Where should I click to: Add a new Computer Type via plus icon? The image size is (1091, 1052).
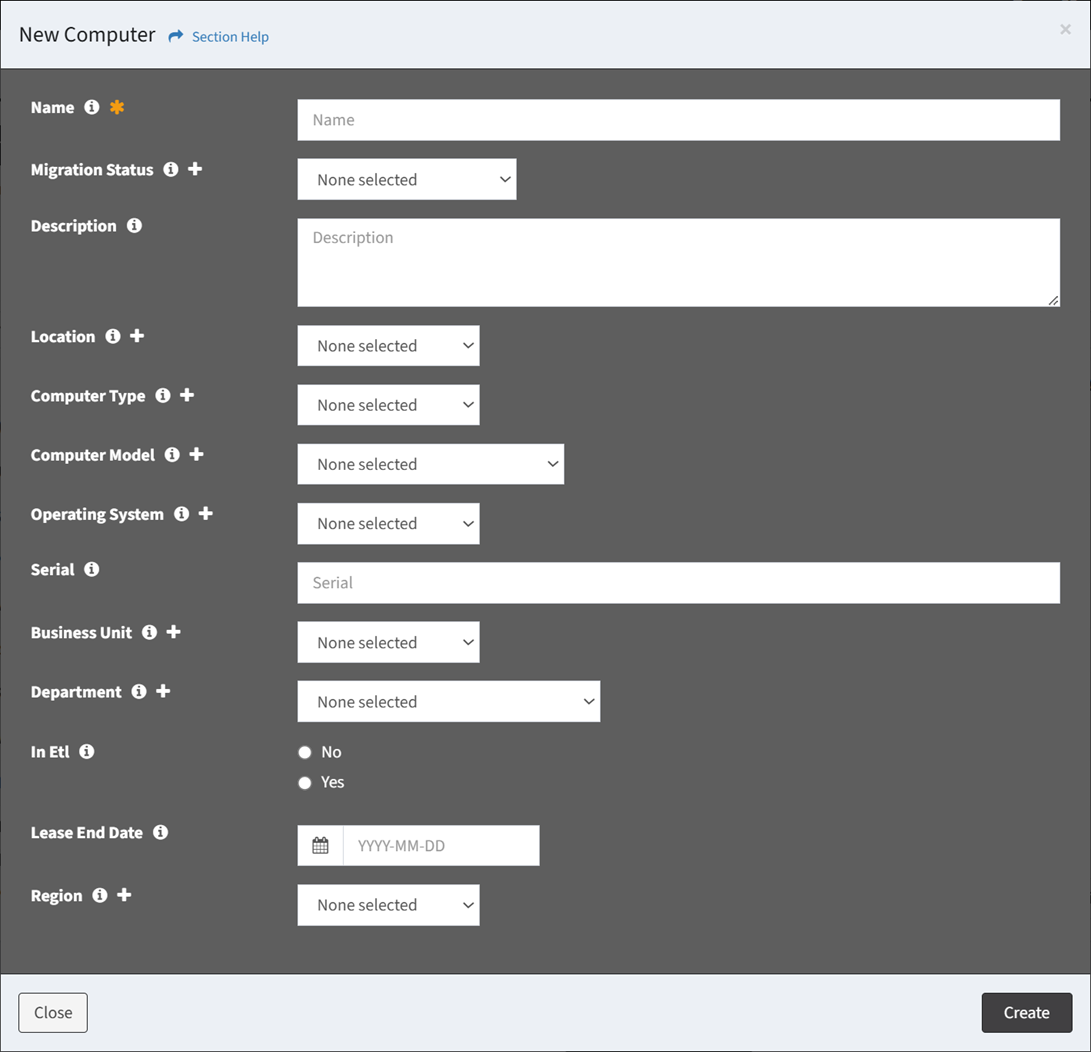187,395
